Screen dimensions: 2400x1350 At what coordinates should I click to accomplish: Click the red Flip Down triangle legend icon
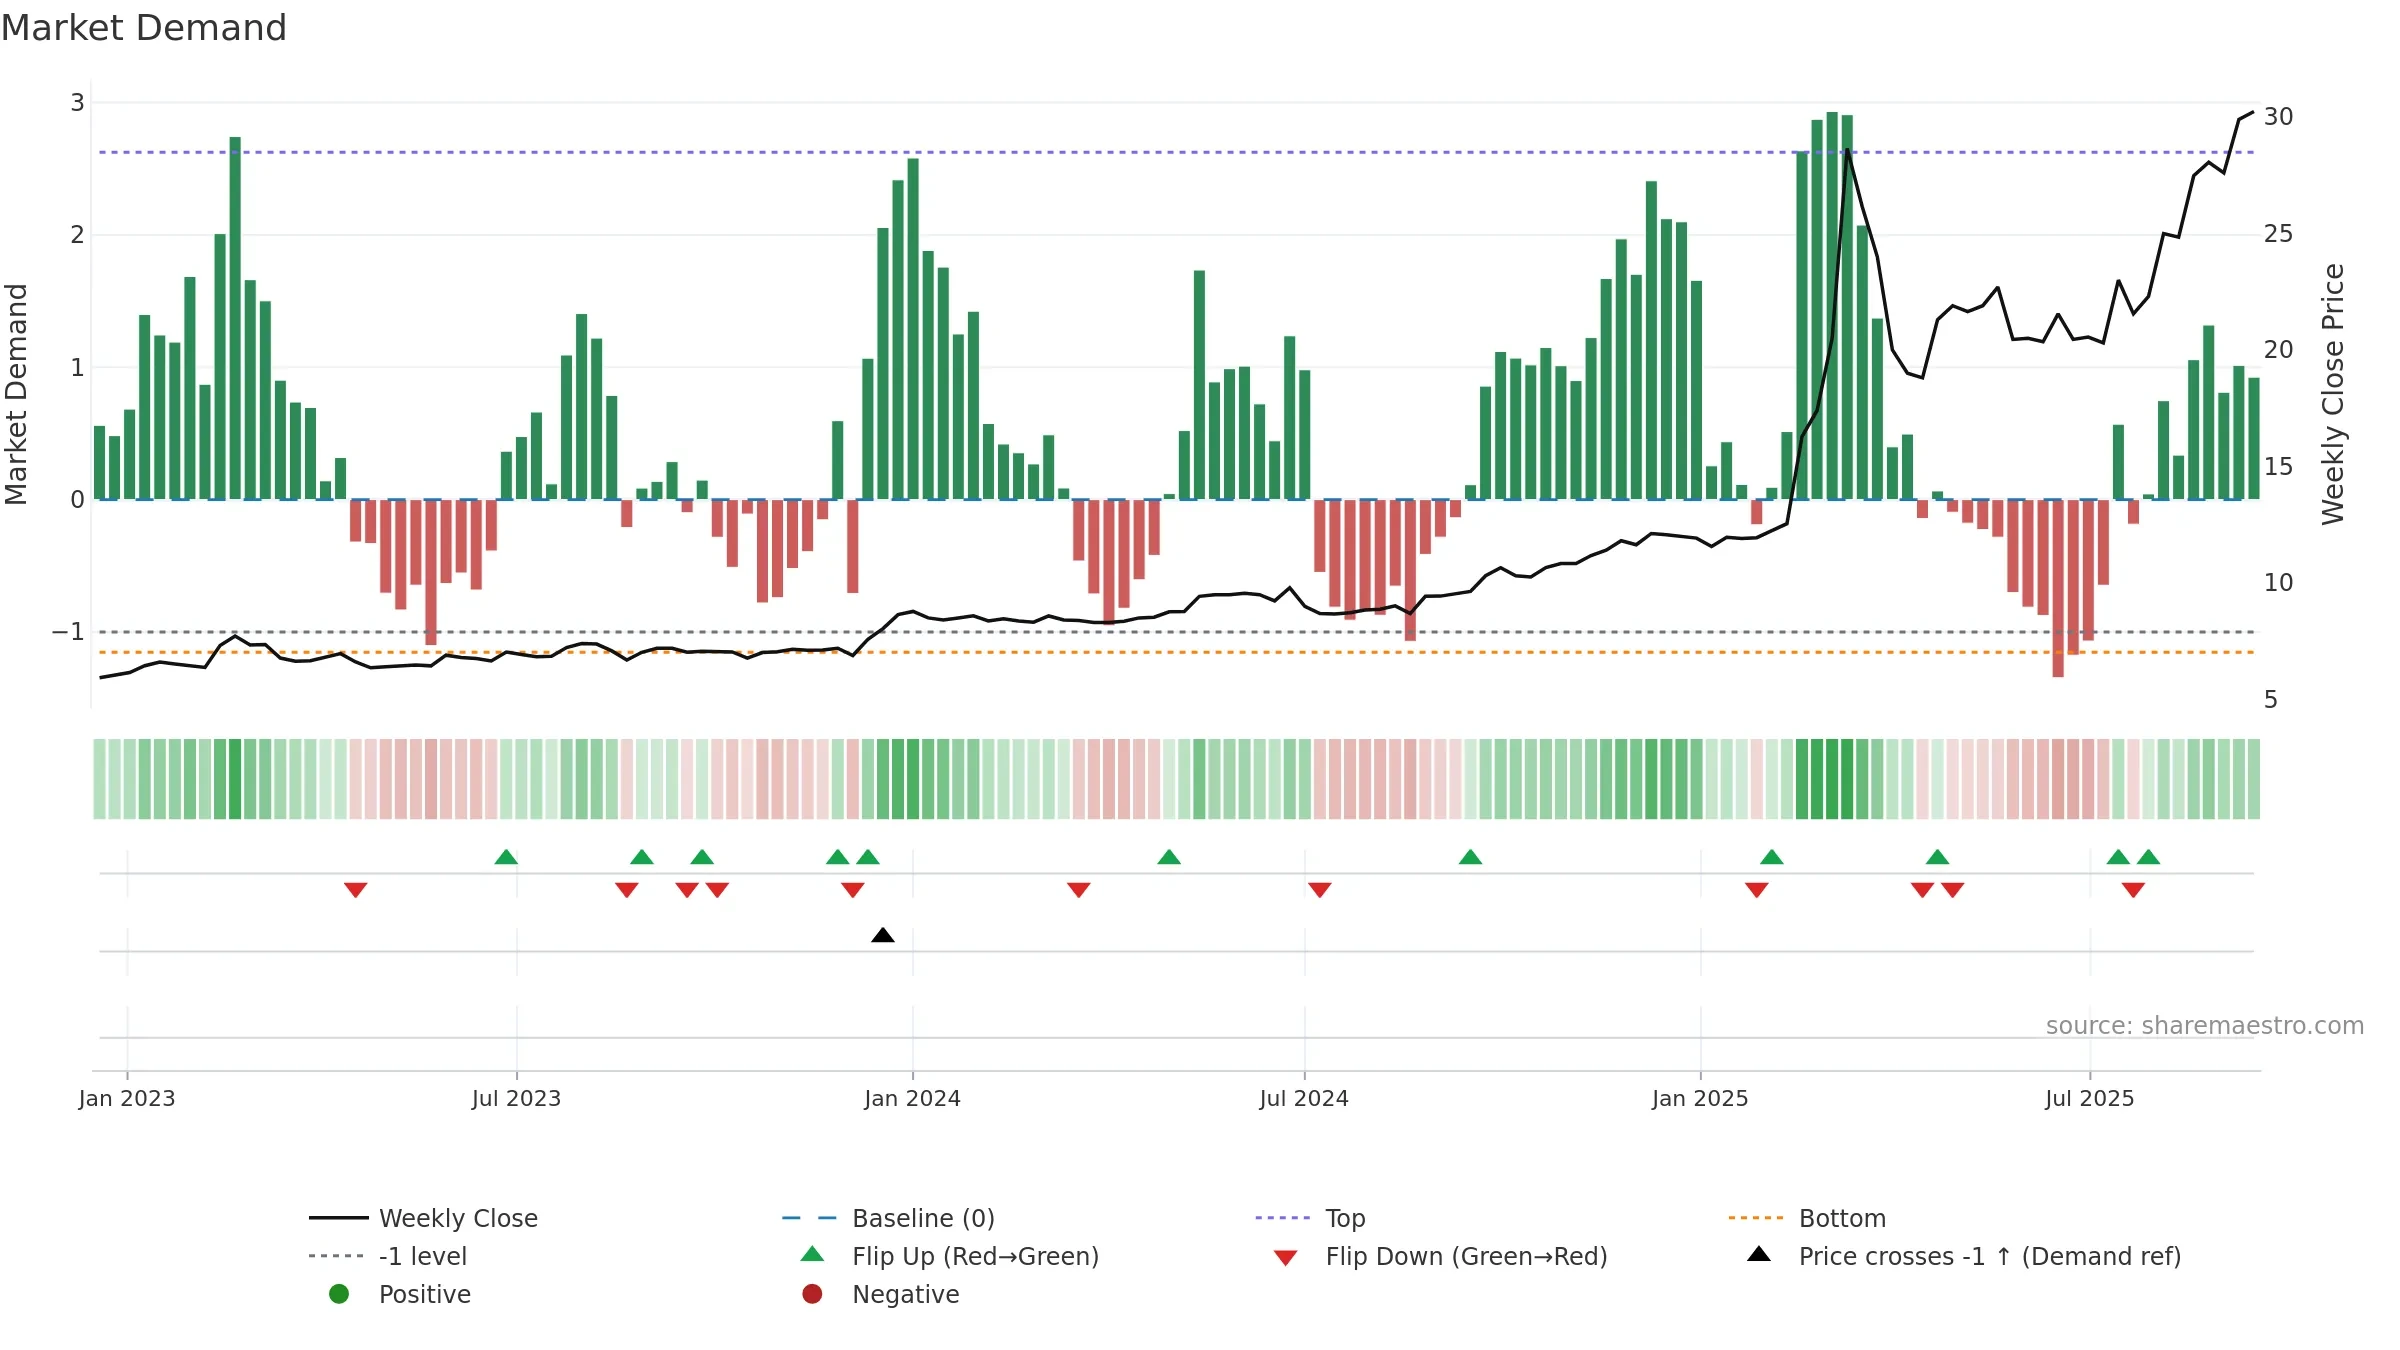pyautogui.click(x=1286, y=1258)
